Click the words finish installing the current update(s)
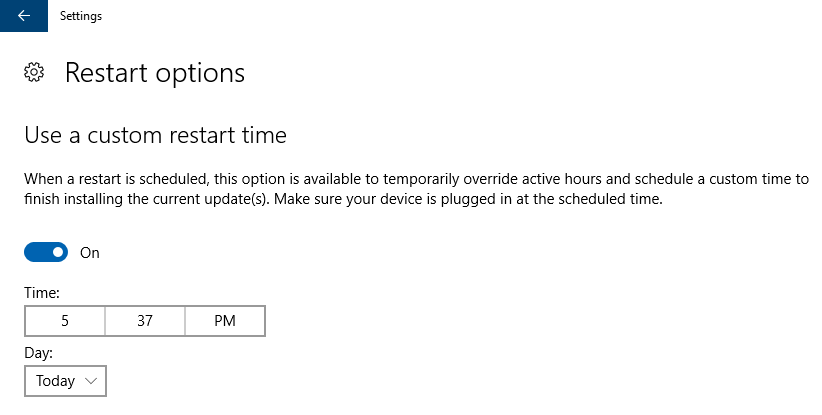 click(x=147, y=199)
